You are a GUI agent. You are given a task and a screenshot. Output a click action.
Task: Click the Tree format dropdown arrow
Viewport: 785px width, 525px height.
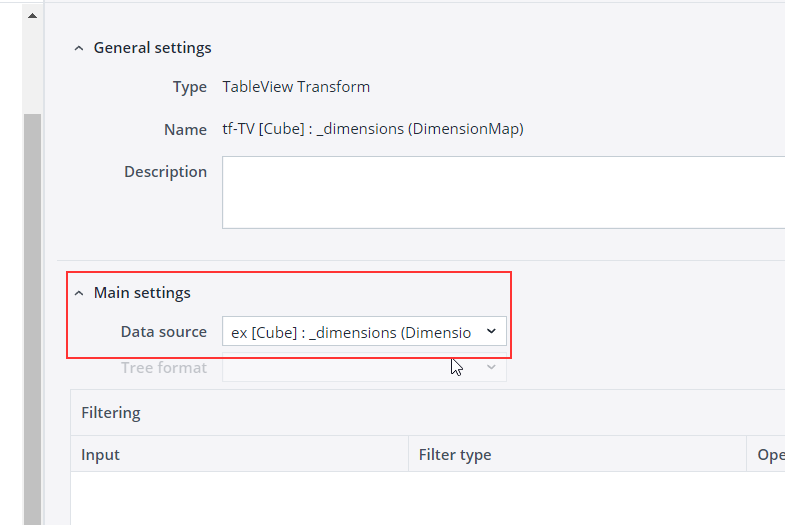tap(491, 368)
